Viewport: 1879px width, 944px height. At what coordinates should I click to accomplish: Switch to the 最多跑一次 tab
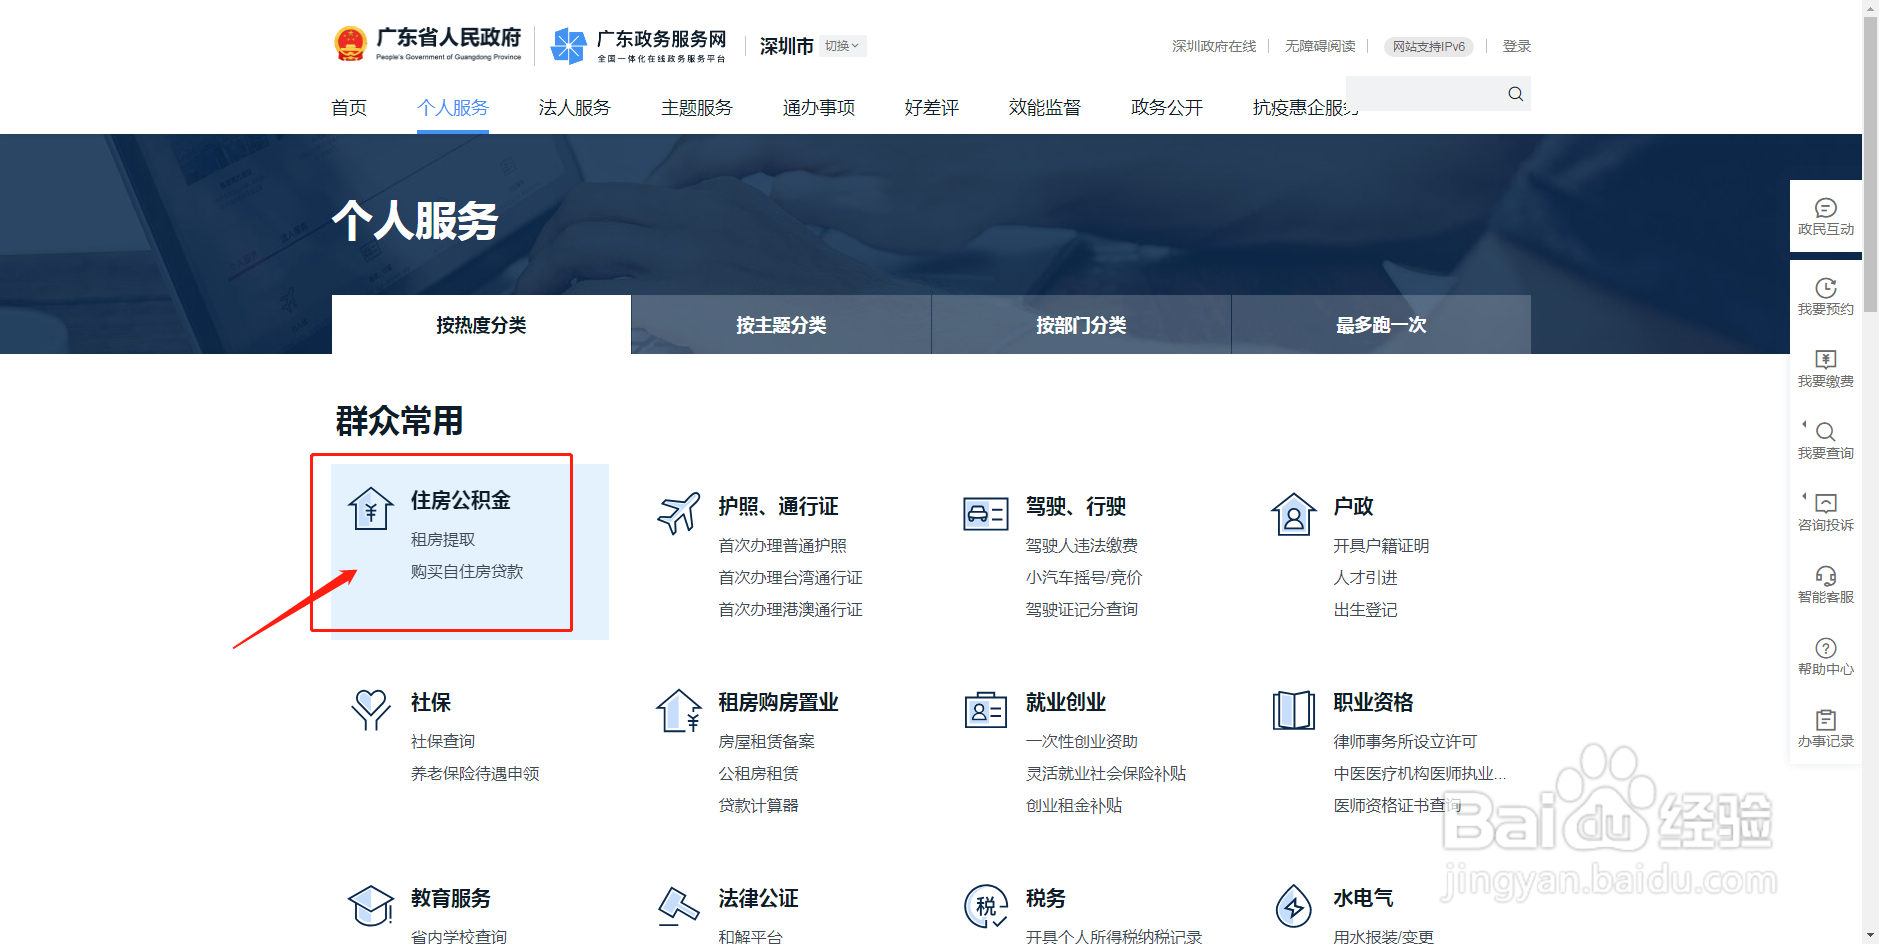pyautogui.click(x=1381, y=325)
